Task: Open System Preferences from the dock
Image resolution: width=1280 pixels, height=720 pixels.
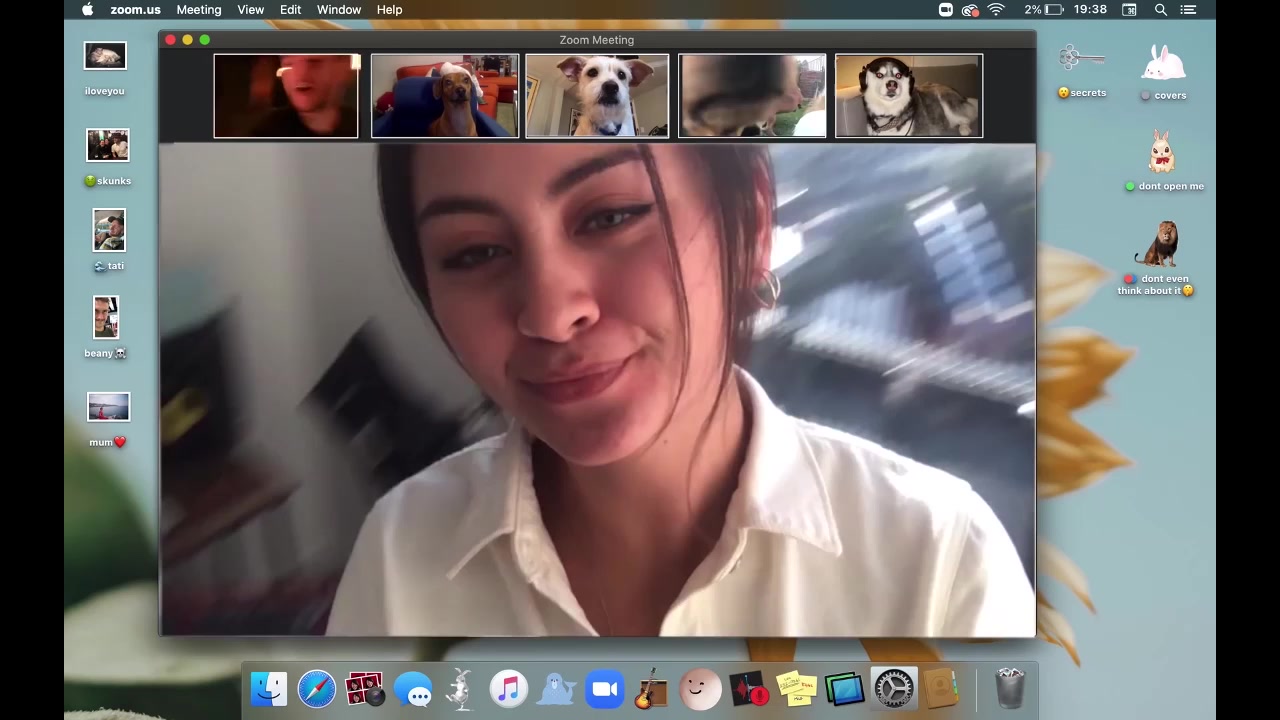Action: pos(893,689)
